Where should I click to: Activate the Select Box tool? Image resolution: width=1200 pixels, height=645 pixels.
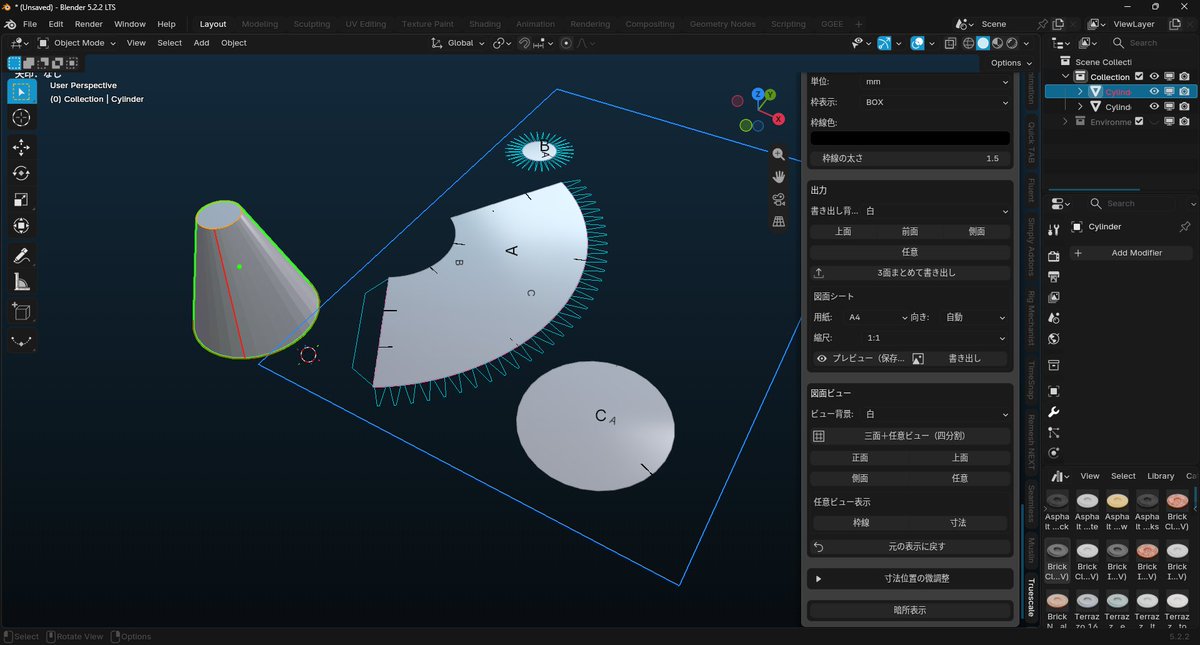(21, 91)
